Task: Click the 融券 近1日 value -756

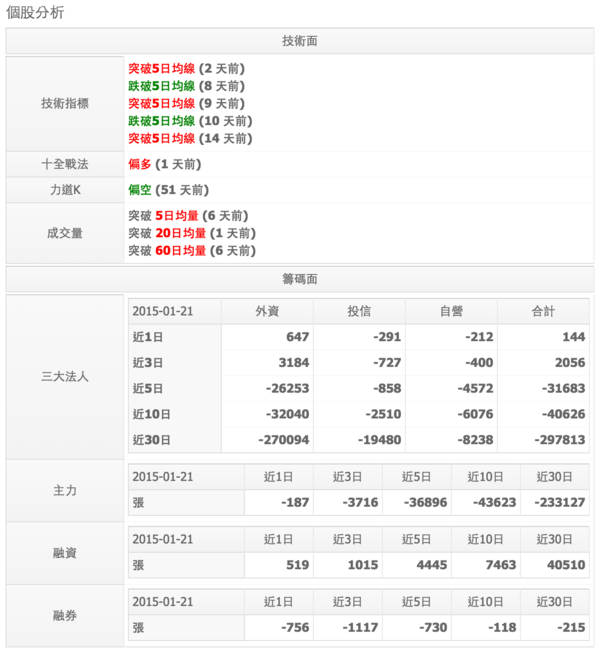Action: click(295, 627)
